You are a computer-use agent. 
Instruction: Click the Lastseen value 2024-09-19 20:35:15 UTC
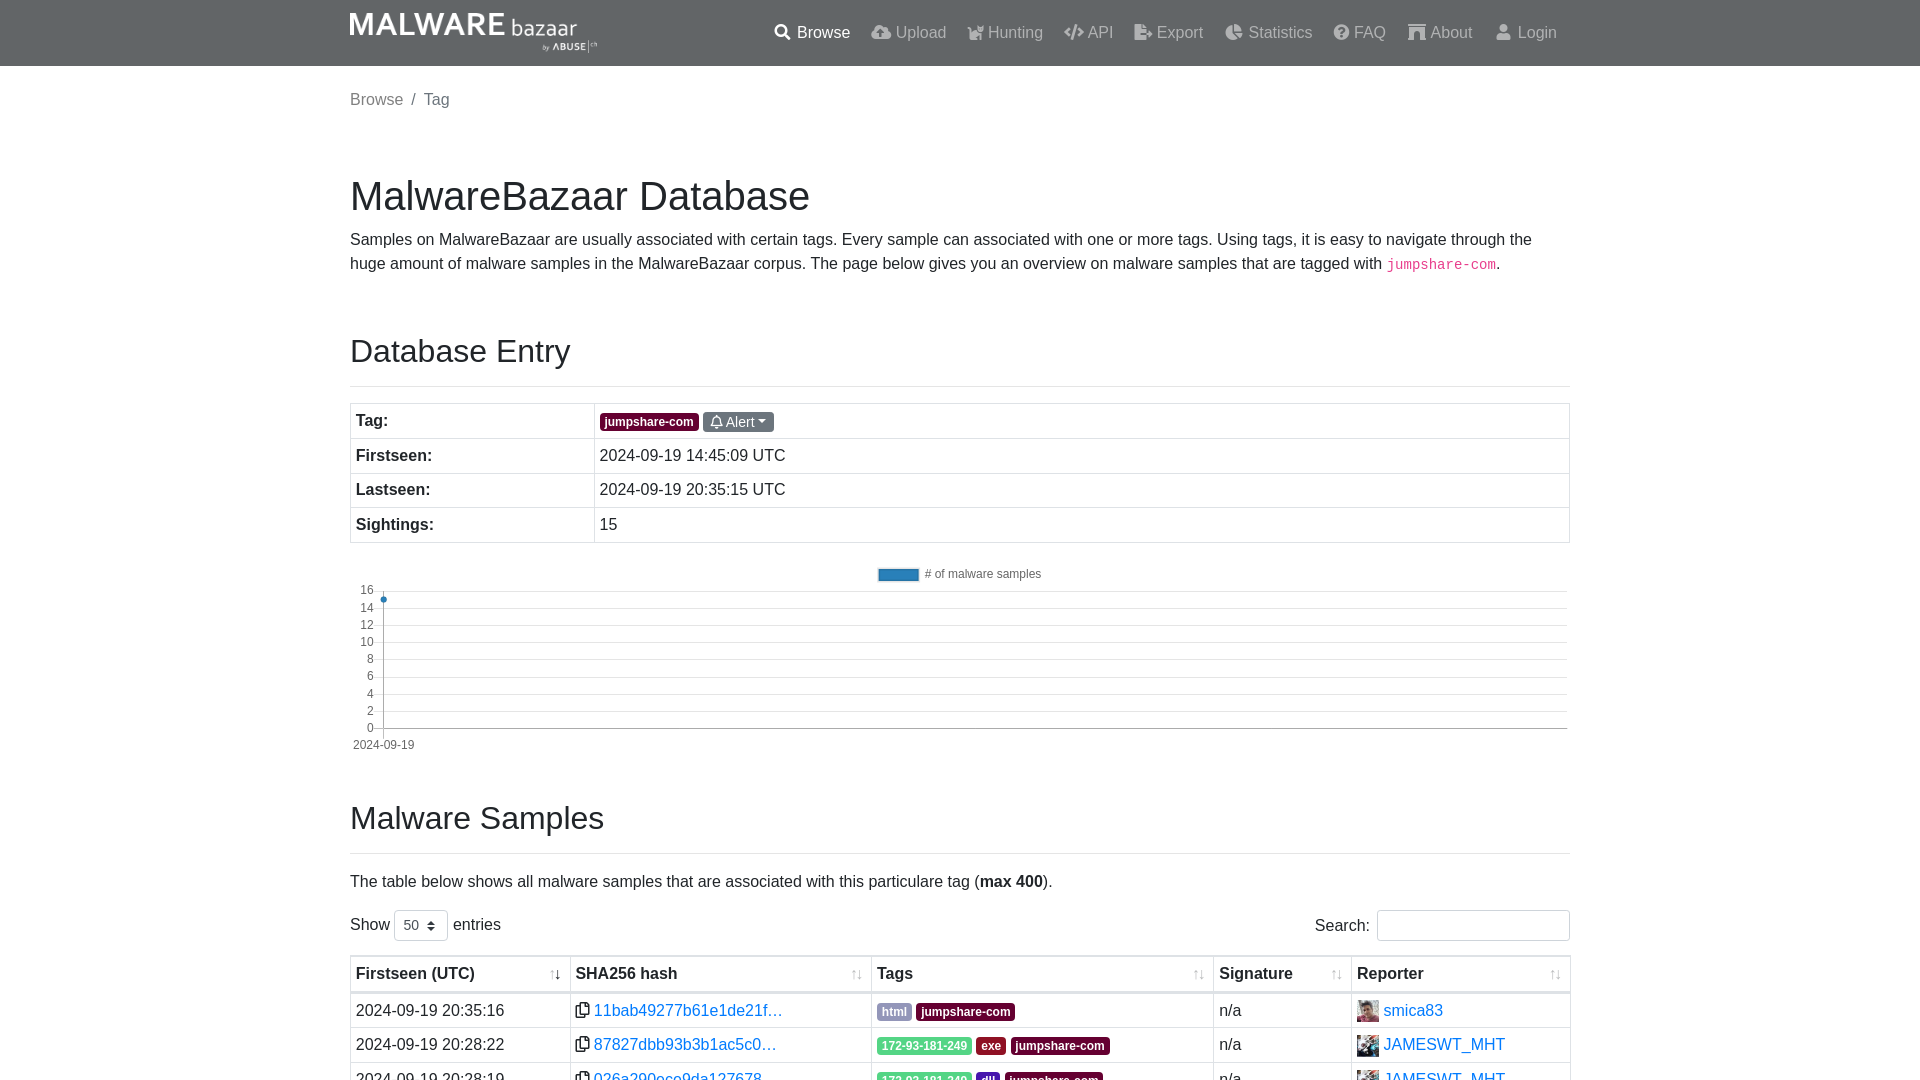point(692,490)
